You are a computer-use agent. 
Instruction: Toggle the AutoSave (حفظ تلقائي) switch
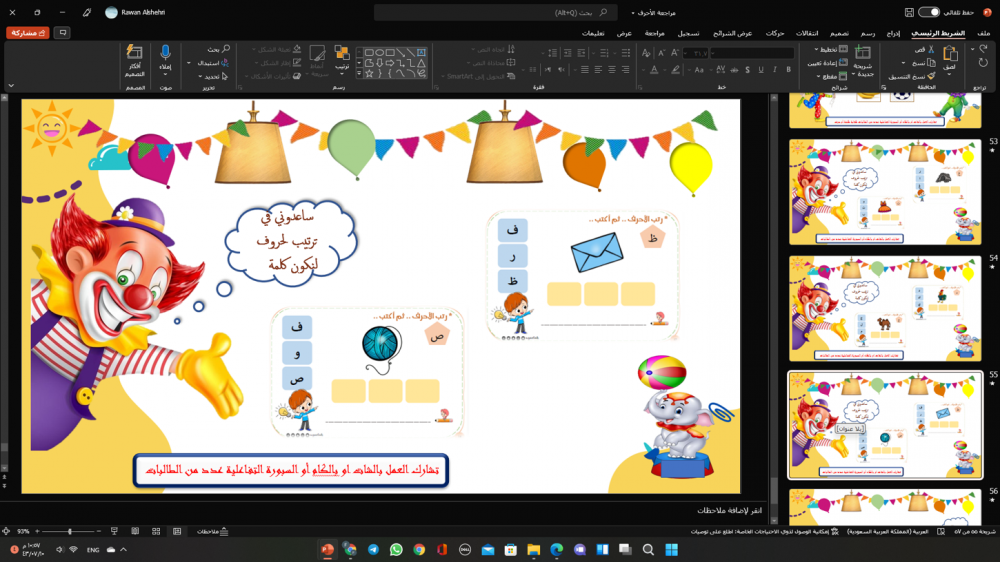click(x=929, y=12)
